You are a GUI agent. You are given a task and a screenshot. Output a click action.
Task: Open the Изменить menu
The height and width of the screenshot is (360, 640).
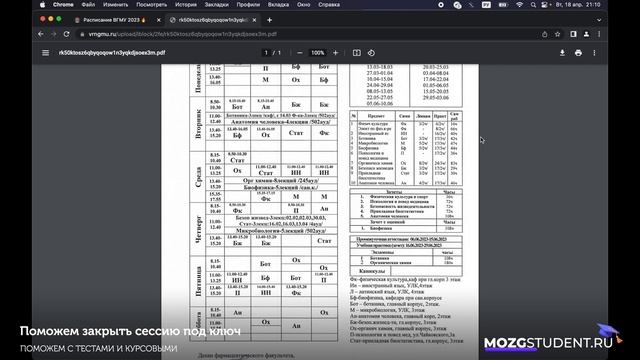tap(116, 5)
